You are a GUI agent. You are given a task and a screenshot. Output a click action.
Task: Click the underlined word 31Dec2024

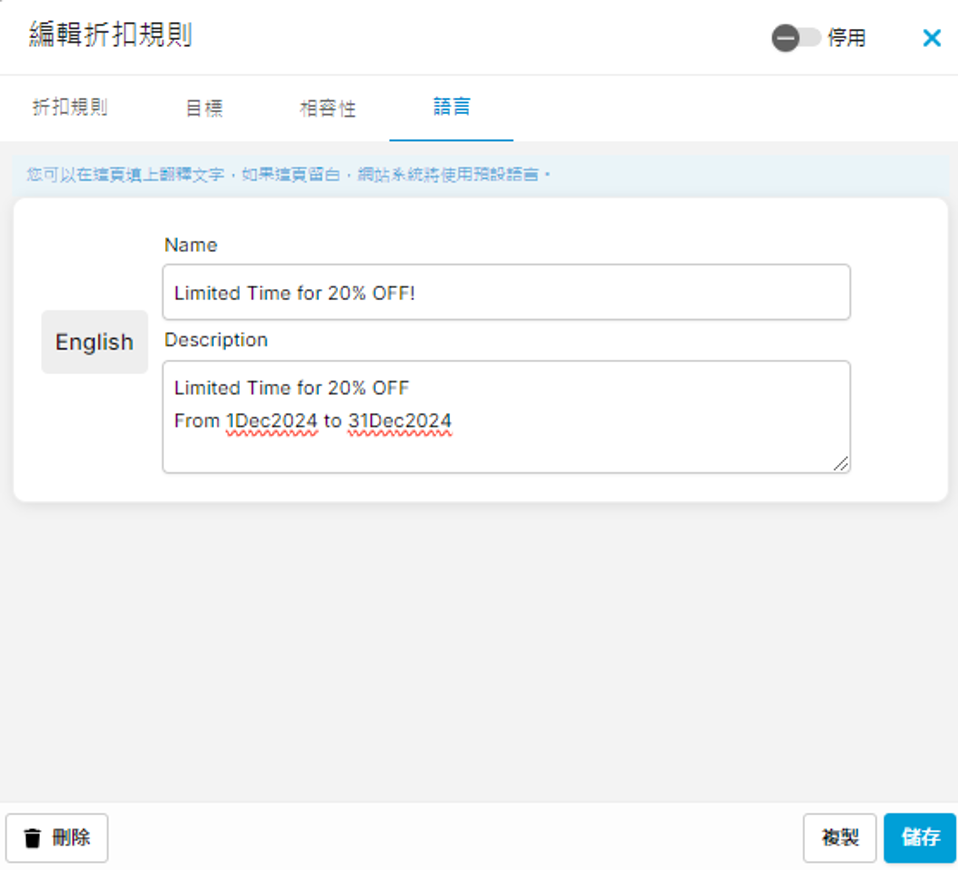(x=399, y=421)
